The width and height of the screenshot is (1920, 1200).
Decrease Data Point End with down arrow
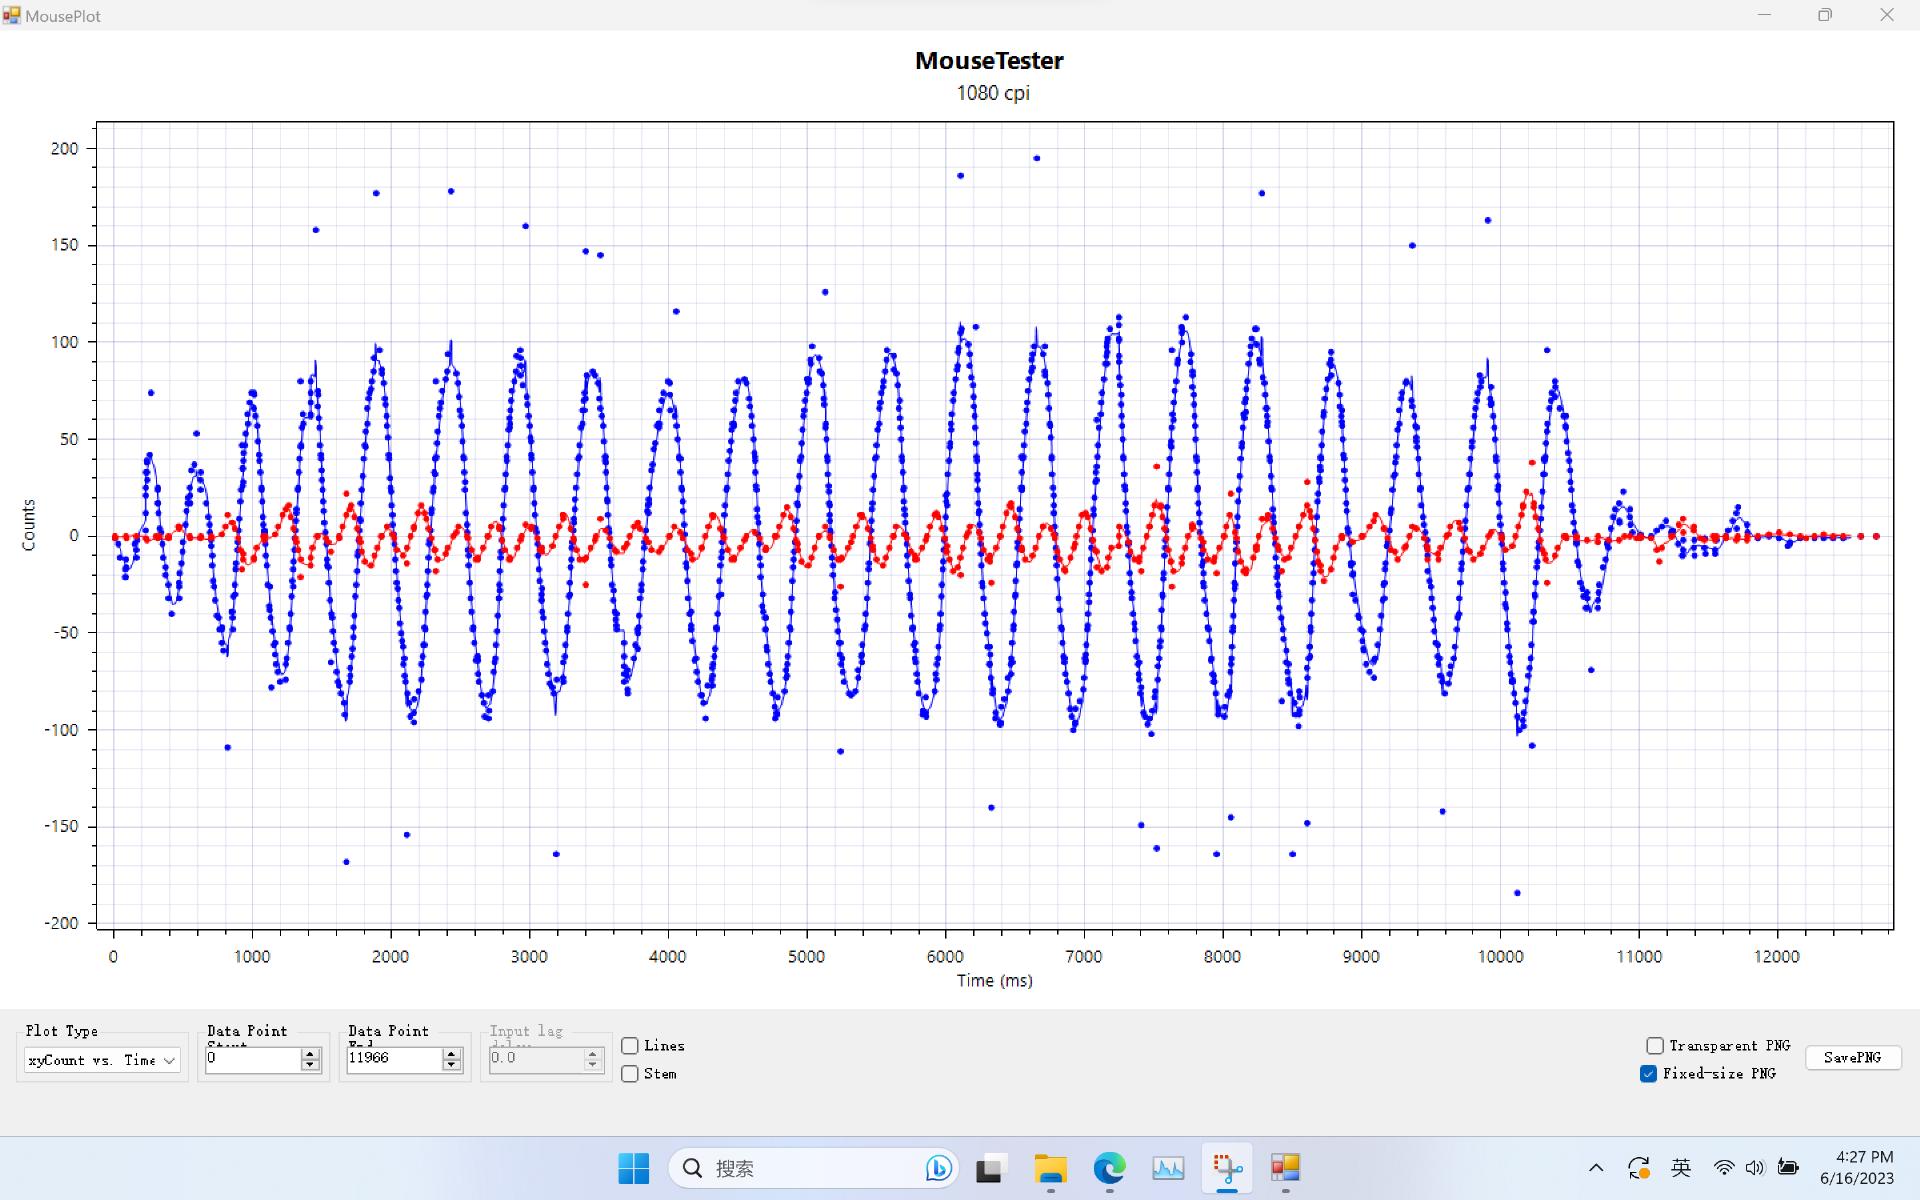click(452, 1066)
